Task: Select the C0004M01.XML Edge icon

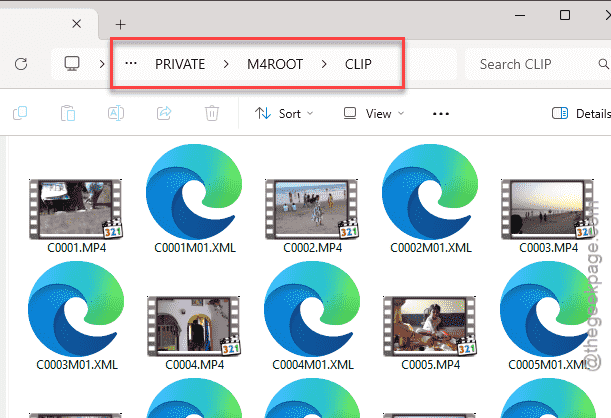Action: 312,309
